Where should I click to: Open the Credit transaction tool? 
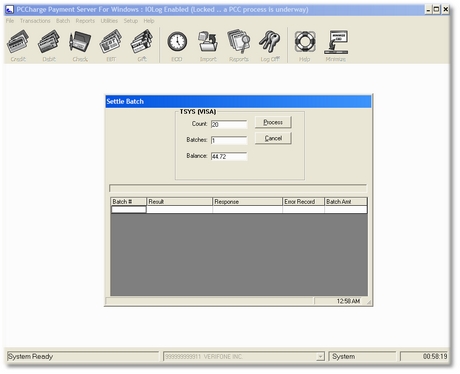pyautogui.click(x=18, y=45)
